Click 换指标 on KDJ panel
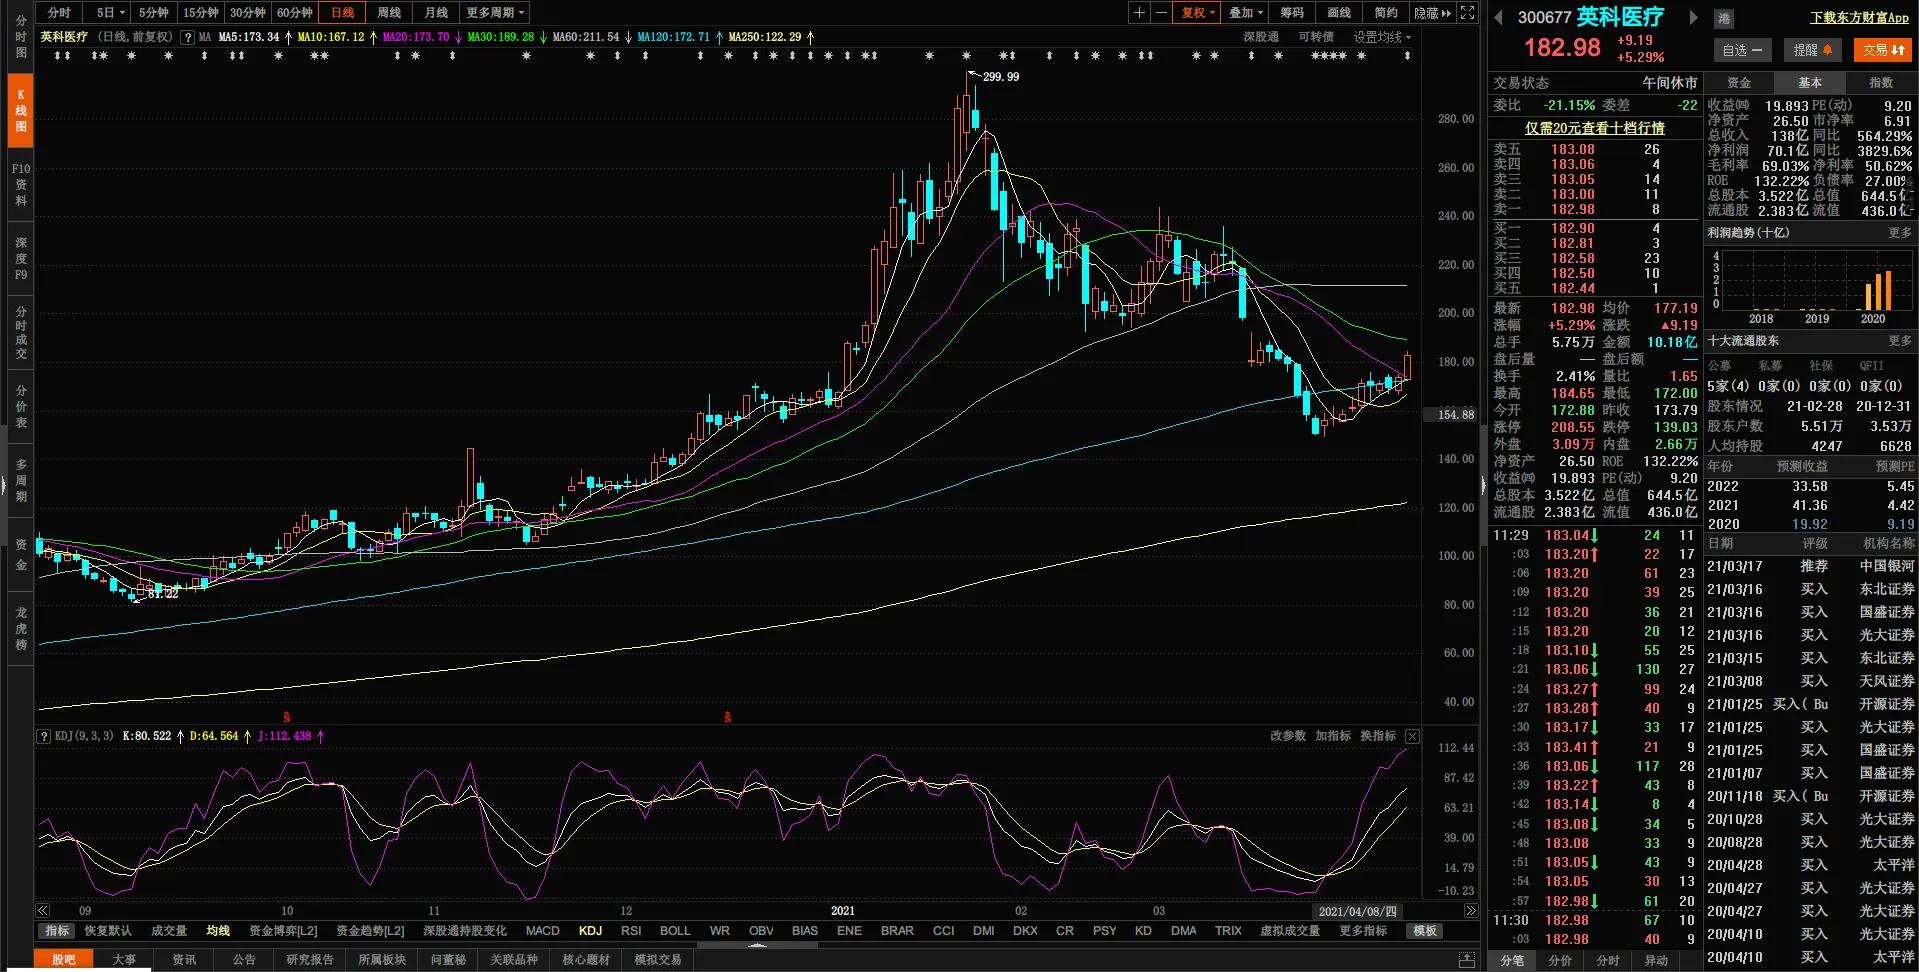This screenshot has height=972, width=1919. [x=1378, y=736]
